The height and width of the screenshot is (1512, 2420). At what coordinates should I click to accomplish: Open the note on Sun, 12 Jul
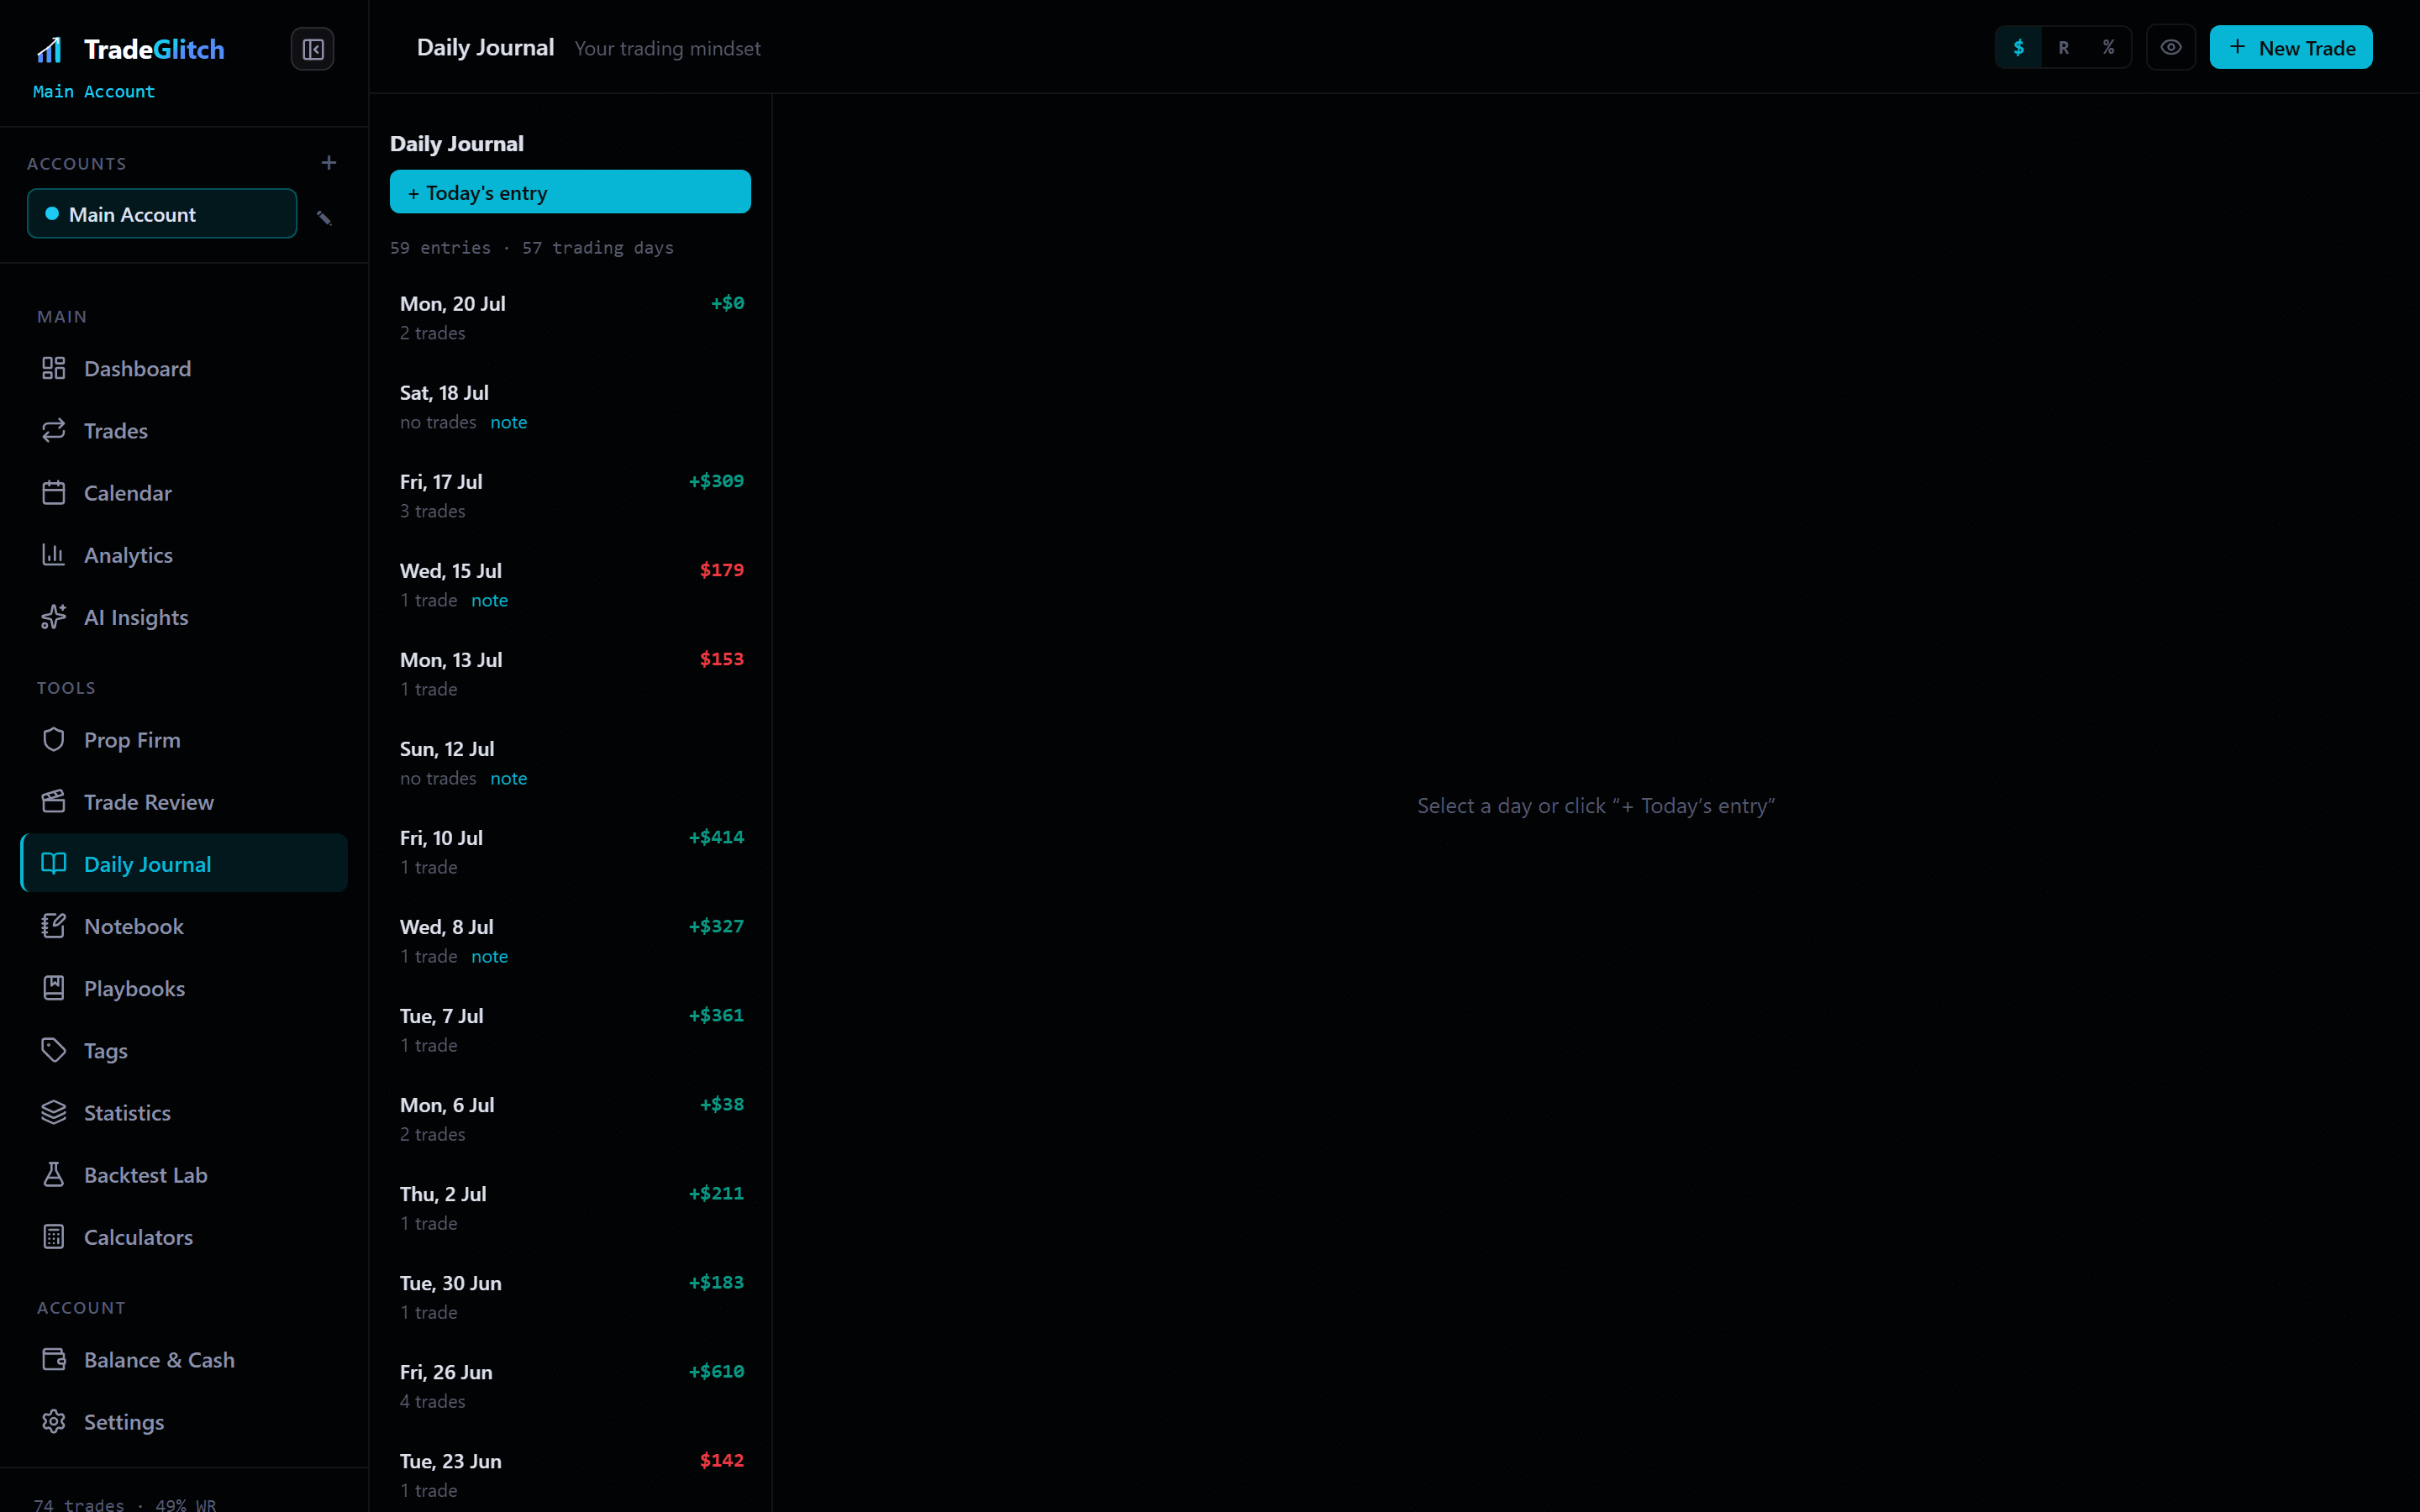(508, 778)
